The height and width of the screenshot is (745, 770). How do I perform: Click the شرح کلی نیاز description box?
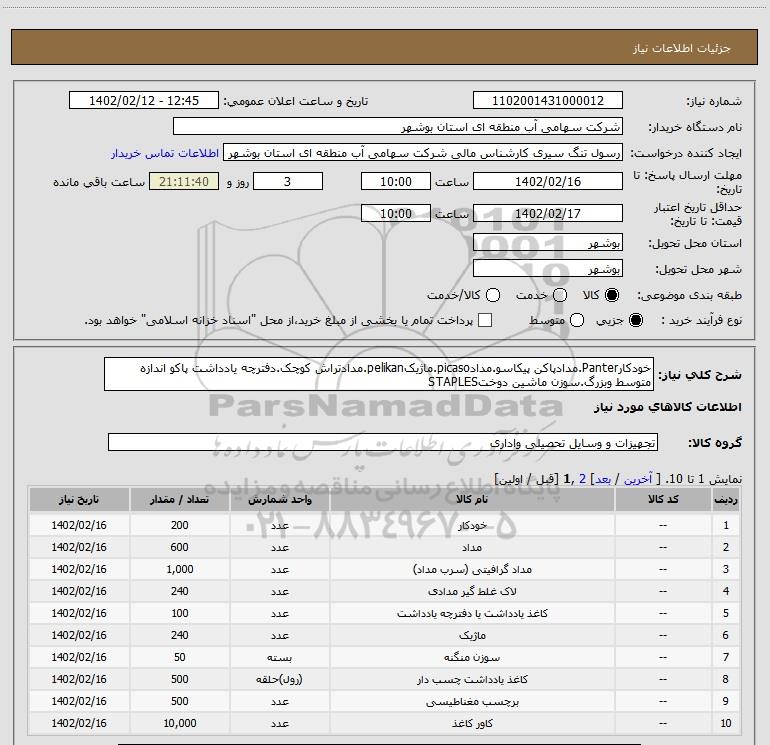379,374
